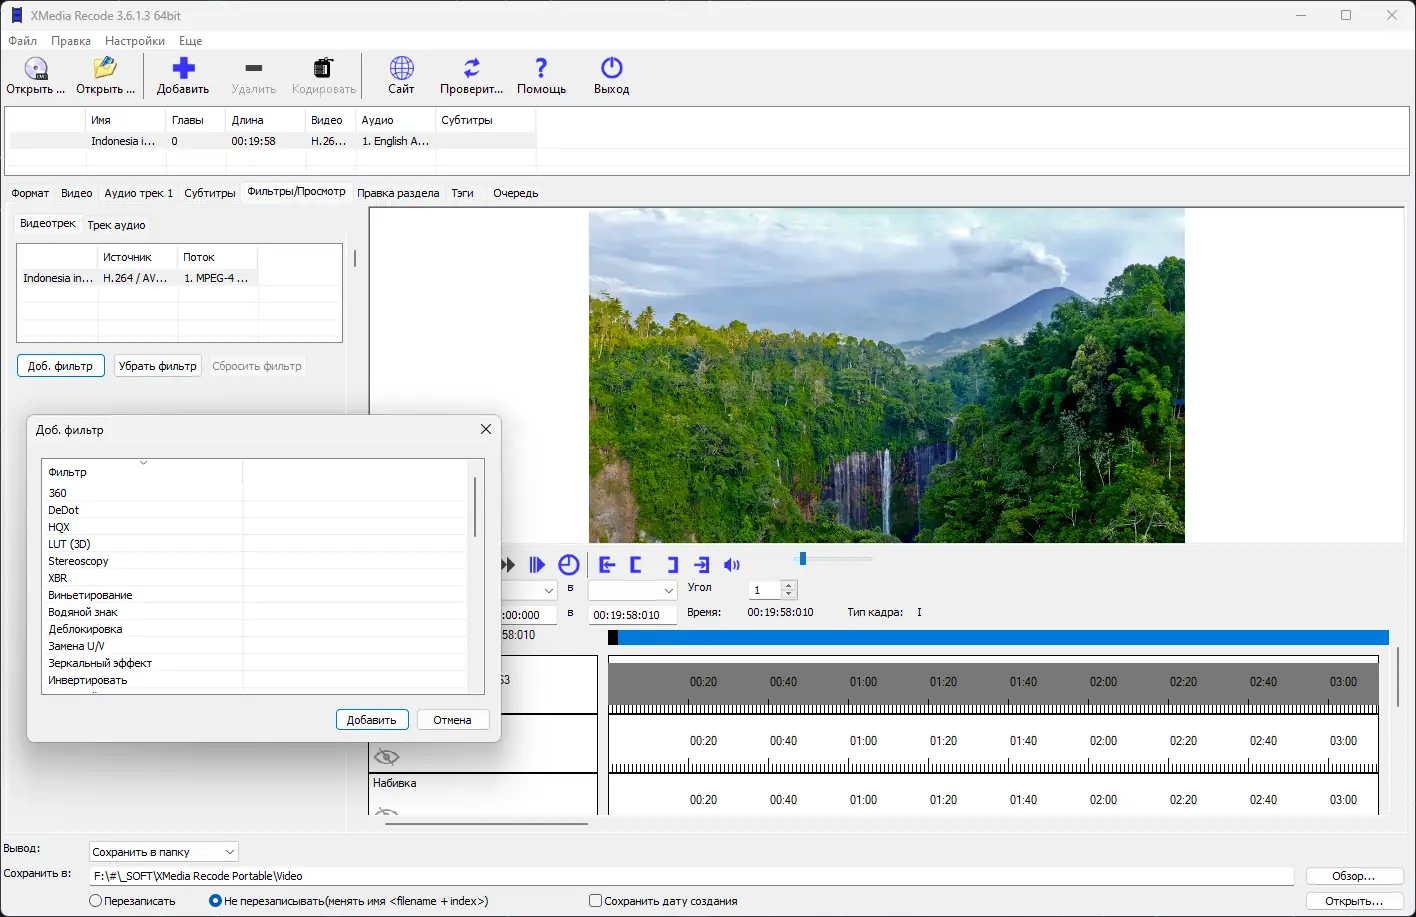Viewport: 1416px width, 917px height.
Task: Enable Сохранить дату создания checkbox
Action: tap(596, 901)
